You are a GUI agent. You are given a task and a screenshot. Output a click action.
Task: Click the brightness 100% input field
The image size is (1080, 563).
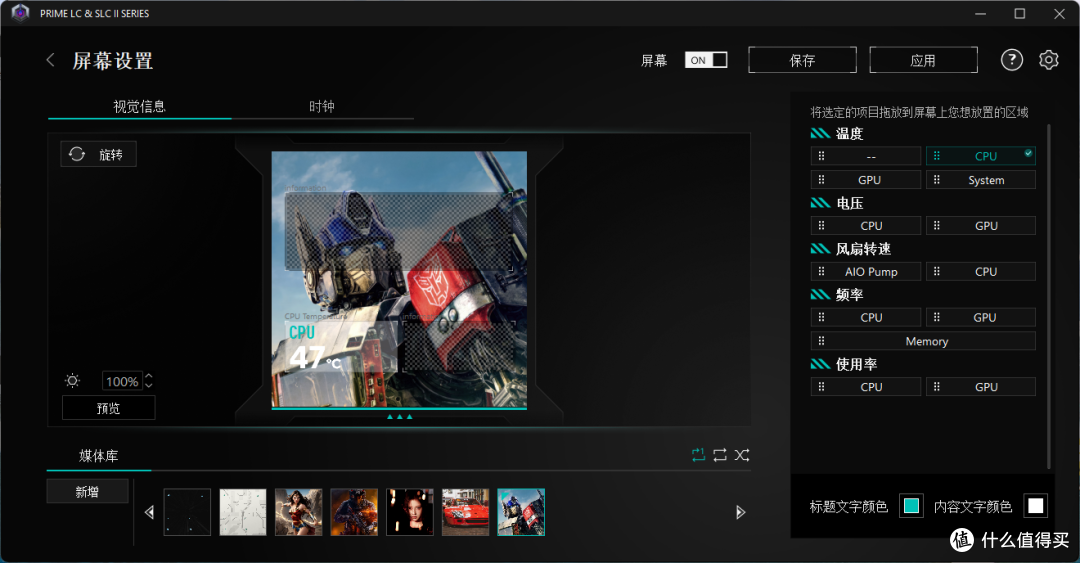tap(122, 381)
